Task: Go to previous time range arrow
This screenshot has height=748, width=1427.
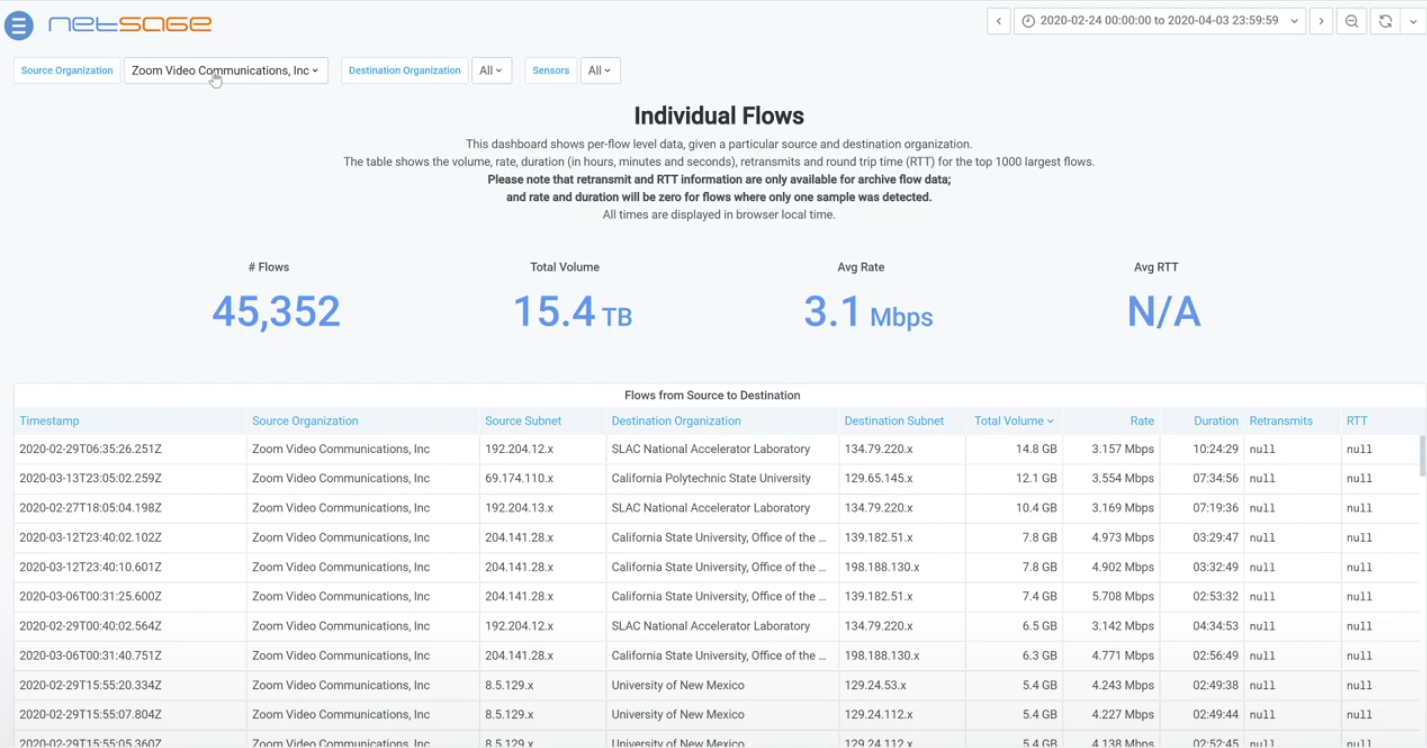Action: [998, 21]
